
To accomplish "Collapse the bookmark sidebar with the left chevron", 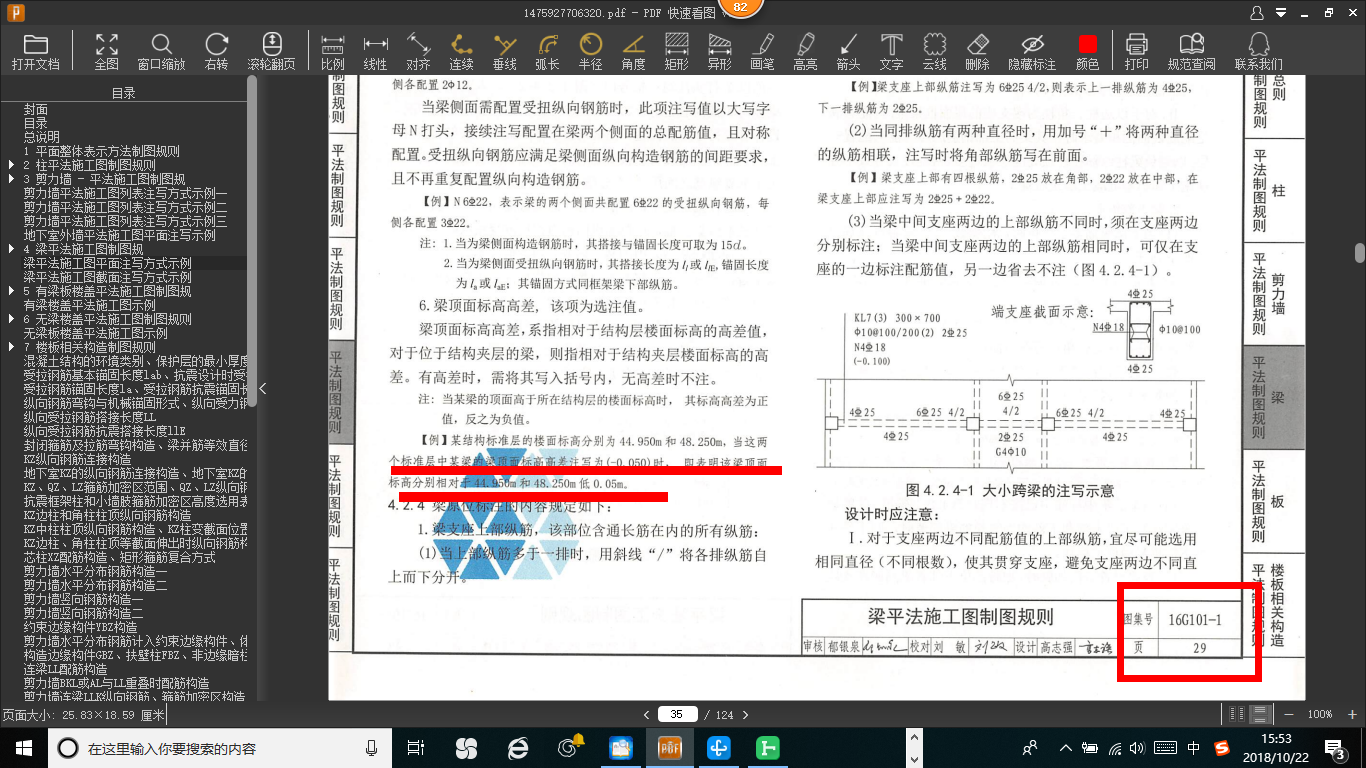I will click(x=262, y=389).
